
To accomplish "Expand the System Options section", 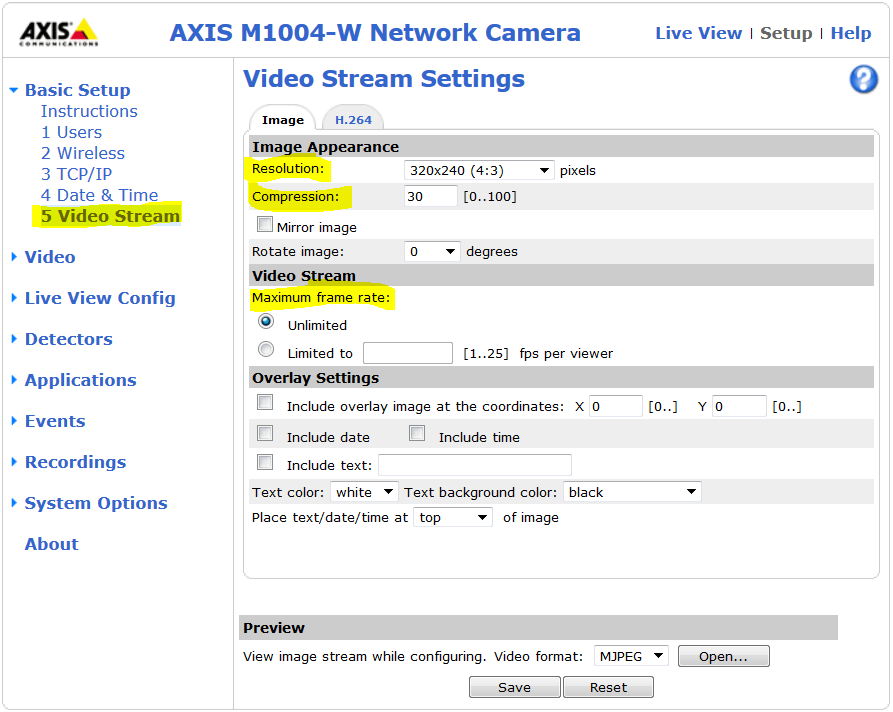I will pyautogui.click(x=95, y=503).
